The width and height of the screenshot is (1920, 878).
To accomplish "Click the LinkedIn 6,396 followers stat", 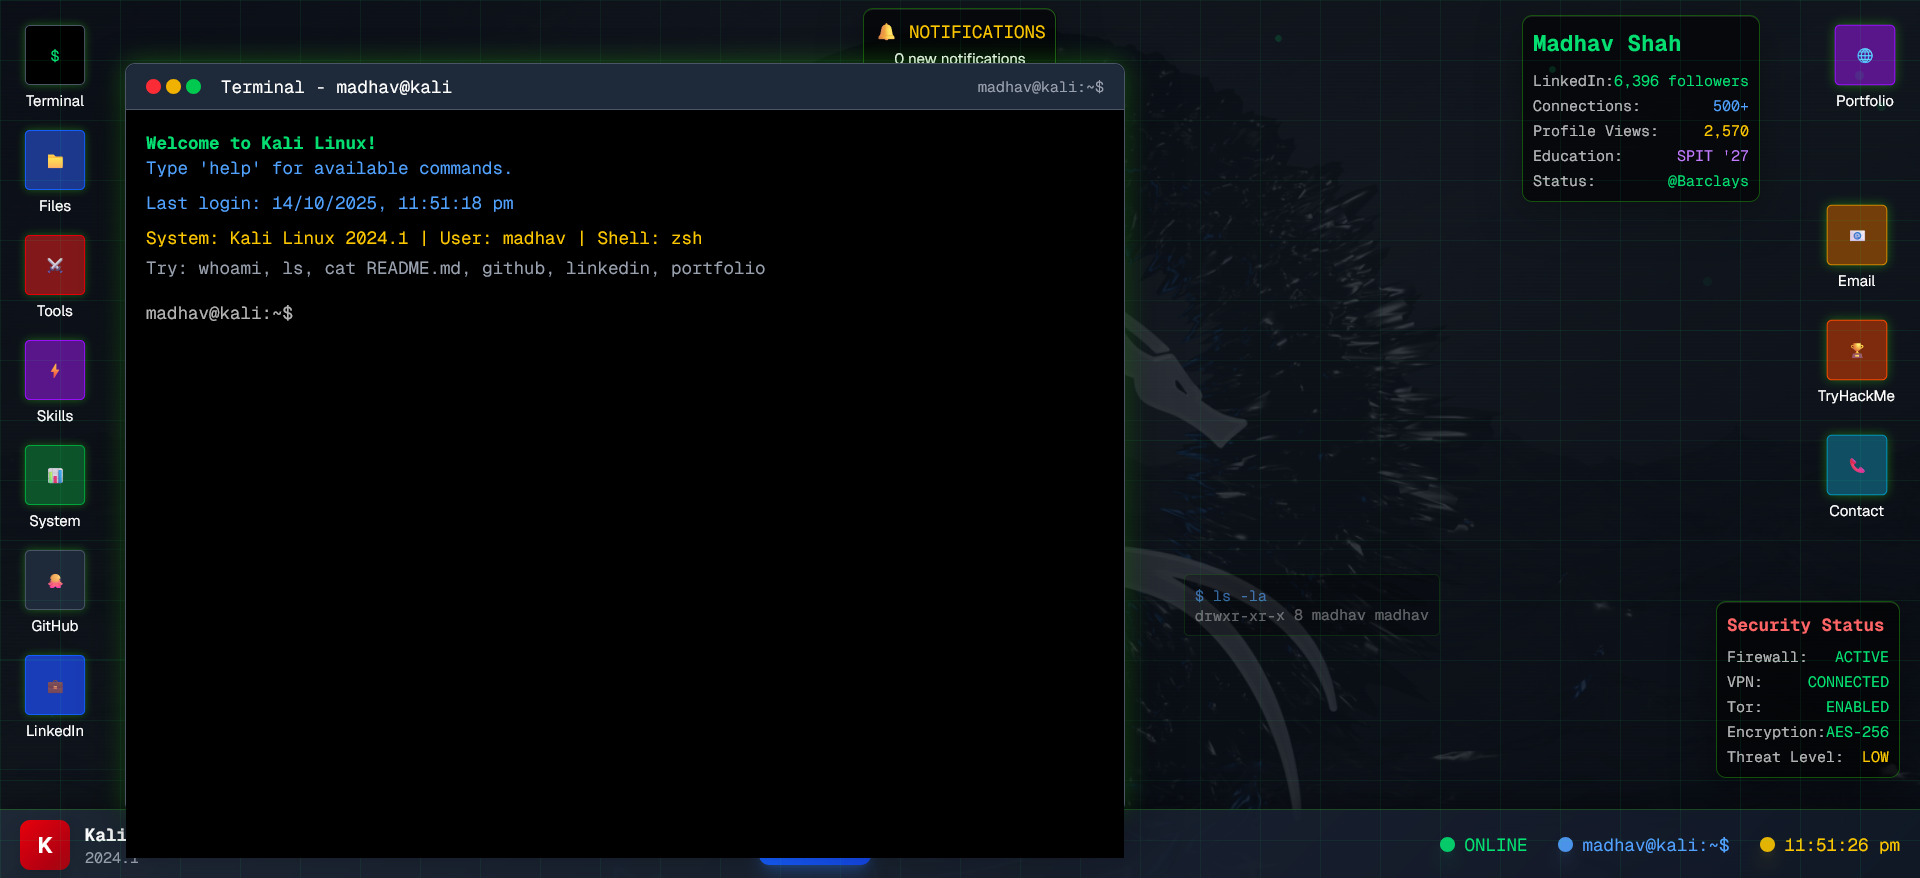I will click(x=1641, y=81).
